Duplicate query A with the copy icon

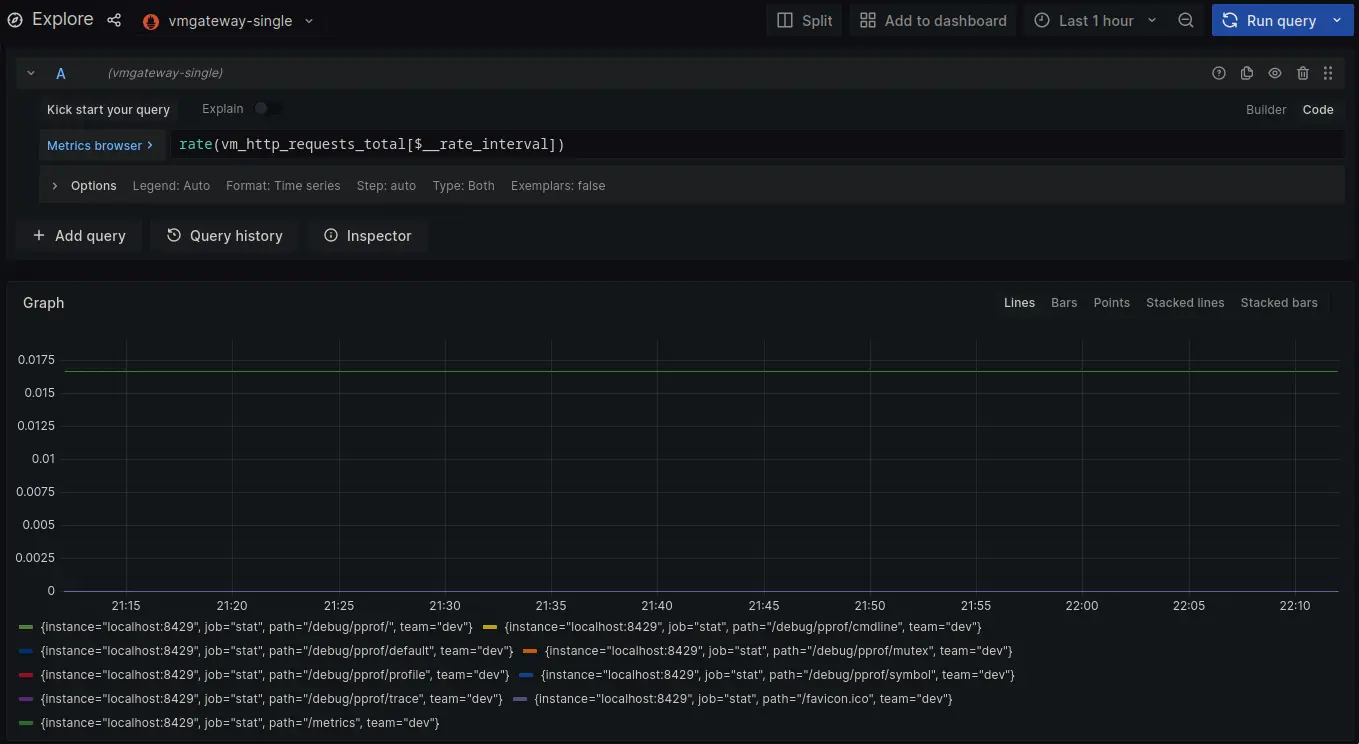[1246, 73]
